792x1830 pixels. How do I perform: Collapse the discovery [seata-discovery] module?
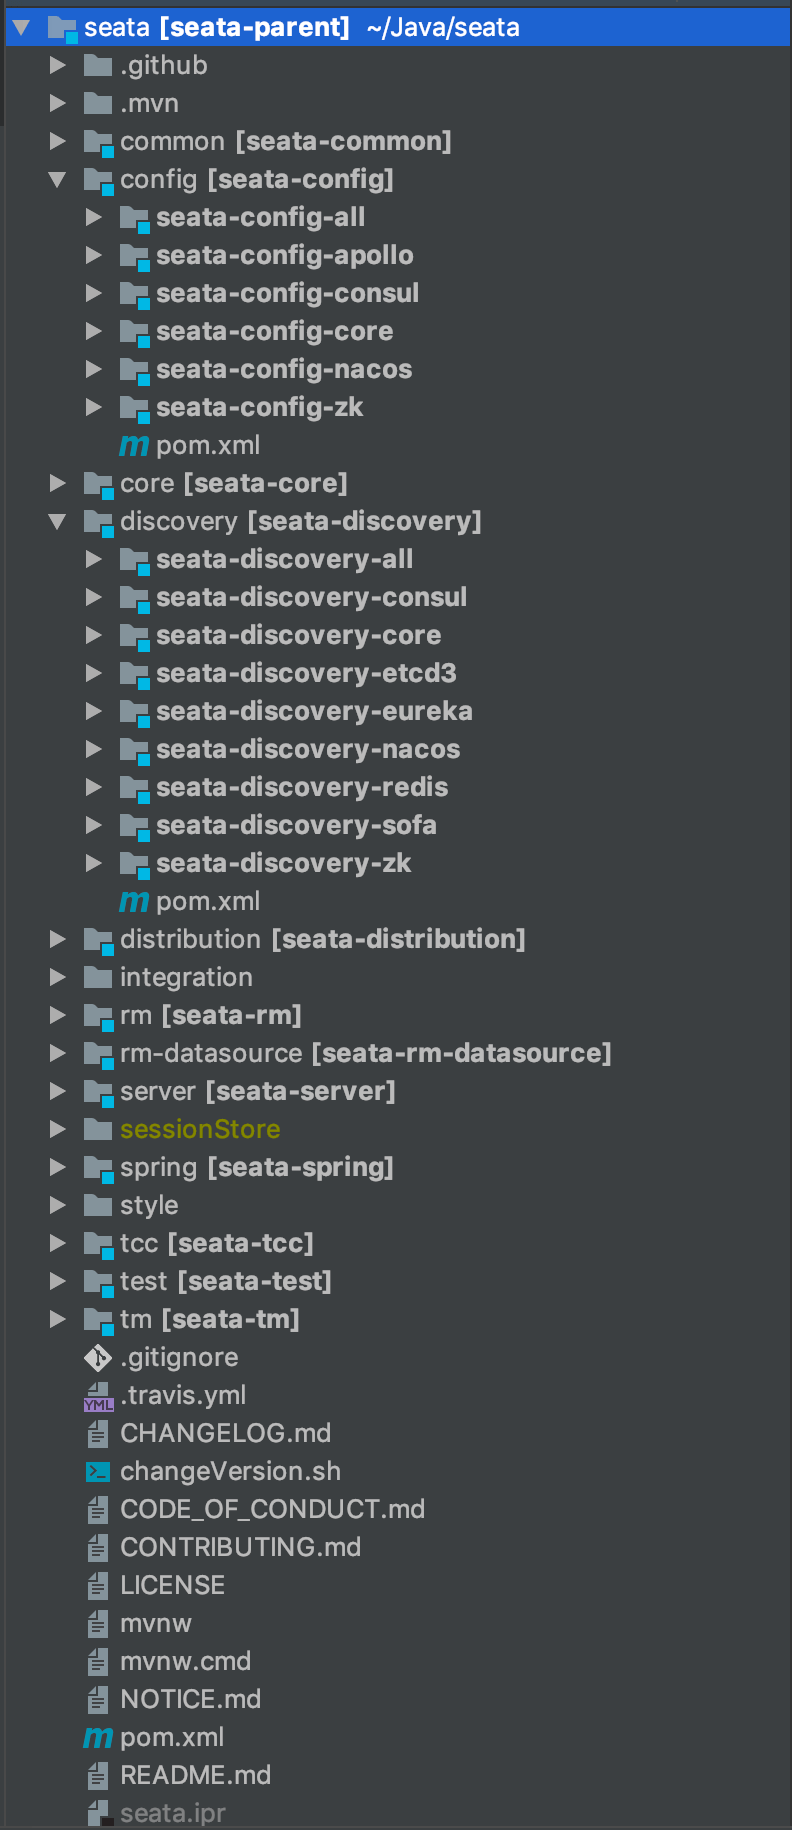(58, 522)
